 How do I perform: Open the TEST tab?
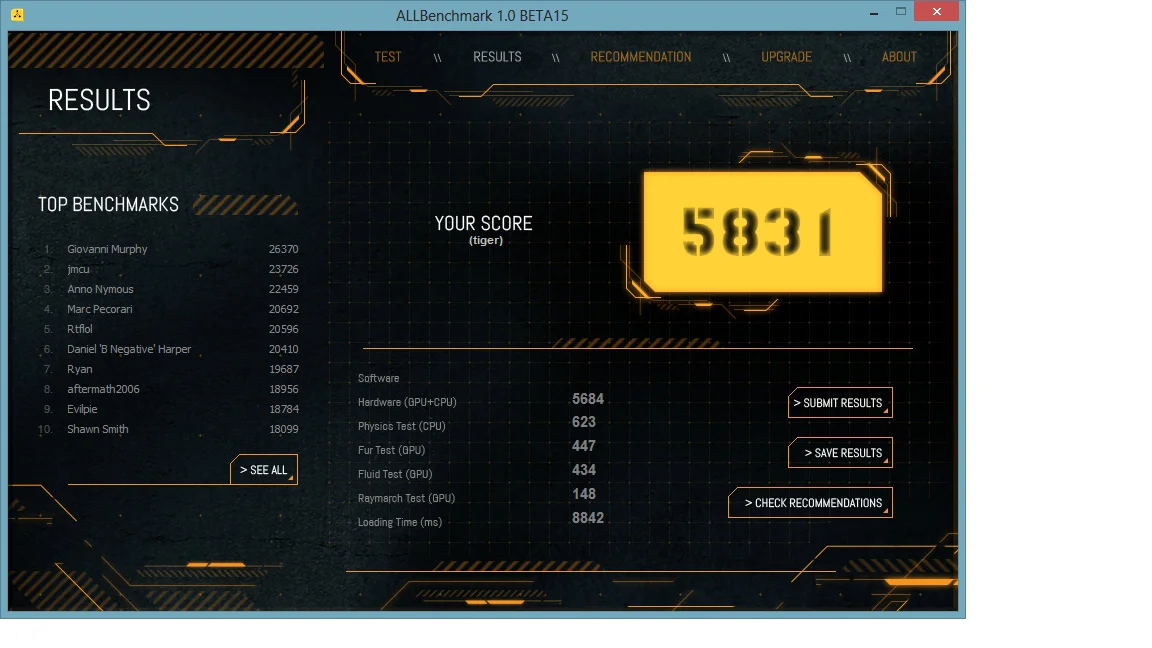point(388,57)
